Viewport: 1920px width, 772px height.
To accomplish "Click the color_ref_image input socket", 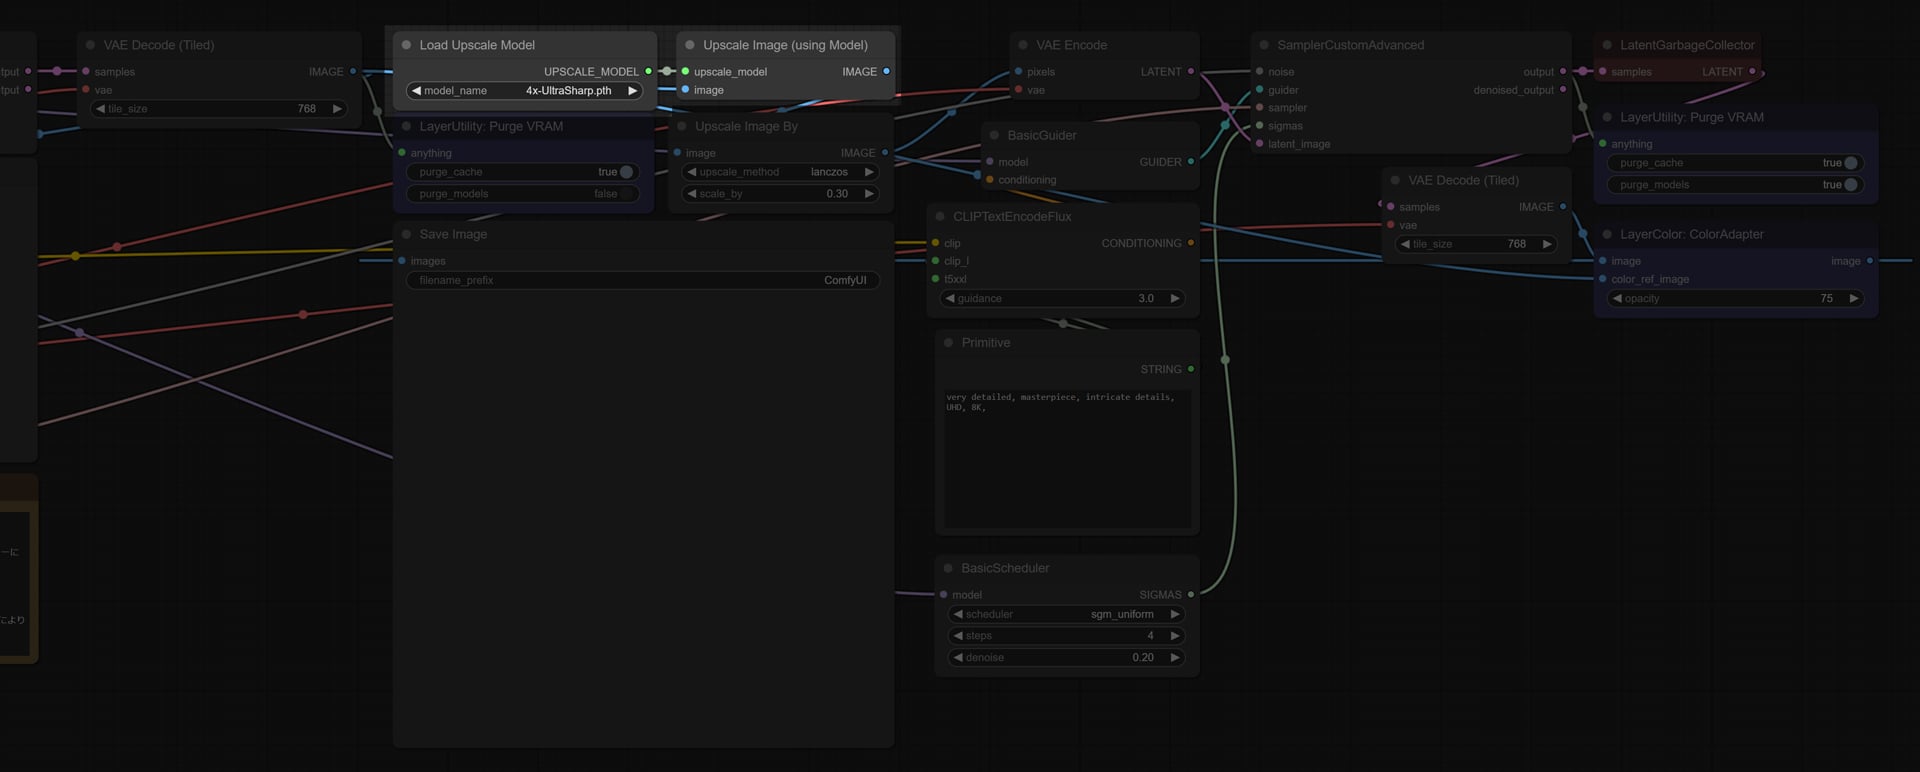I will pos(1602,279).
